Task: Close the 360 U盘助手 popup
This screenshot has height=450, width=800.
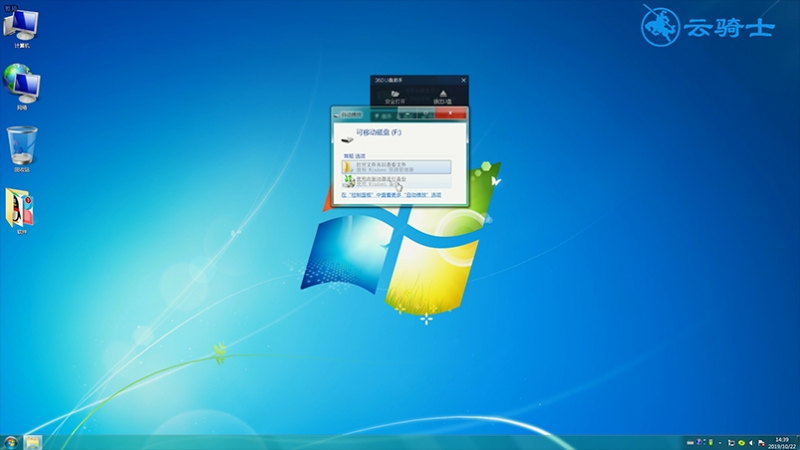Action: 463,80
